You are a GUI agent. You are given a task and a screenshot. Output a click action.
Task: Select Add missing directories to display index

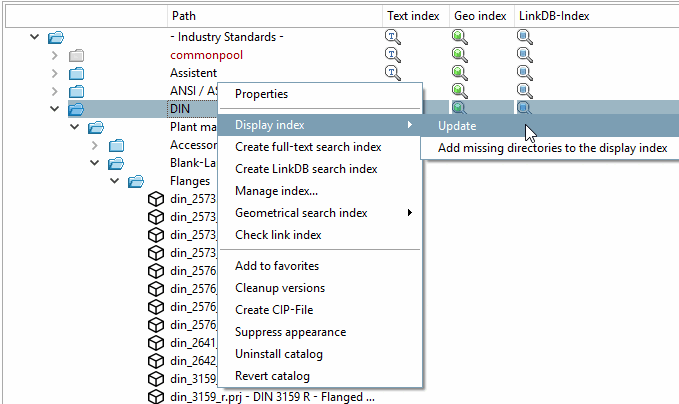pos(552,148)
